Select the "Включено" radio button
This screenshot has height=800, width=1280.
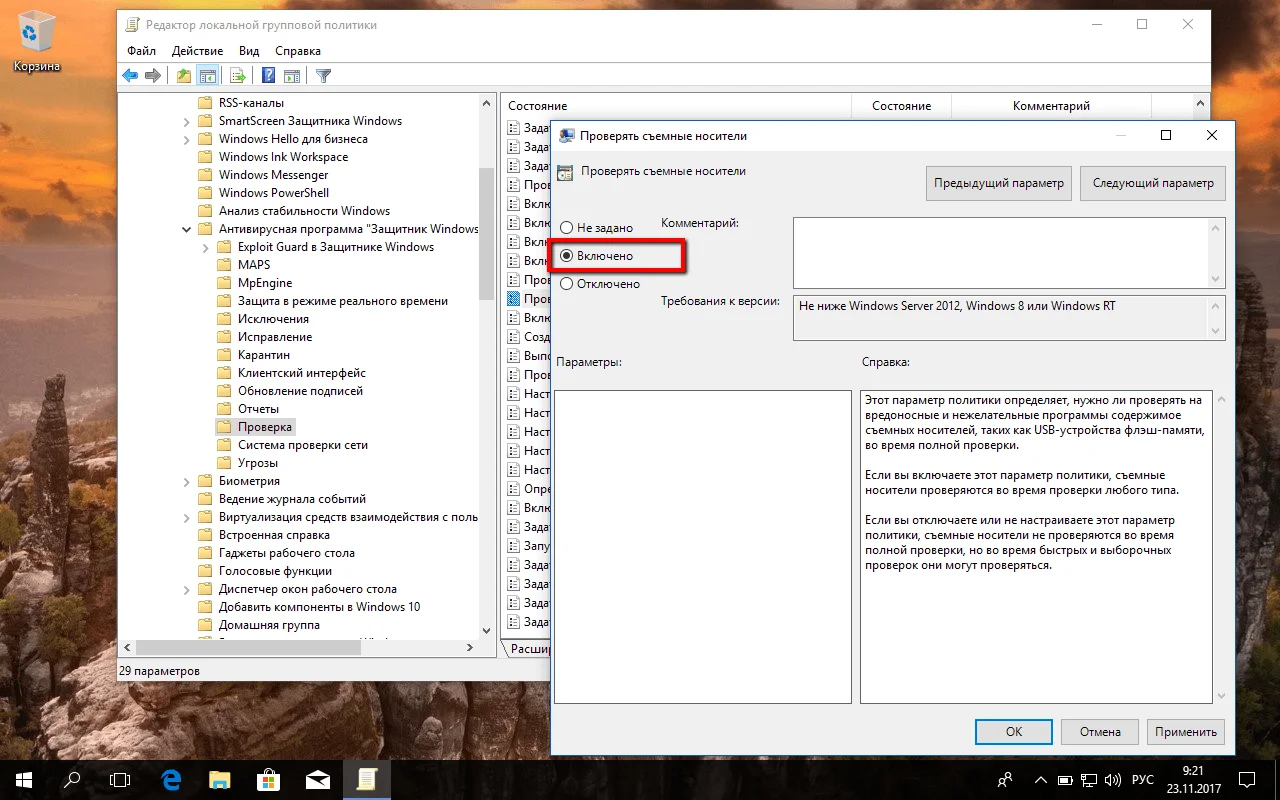(x=567, y=256)
